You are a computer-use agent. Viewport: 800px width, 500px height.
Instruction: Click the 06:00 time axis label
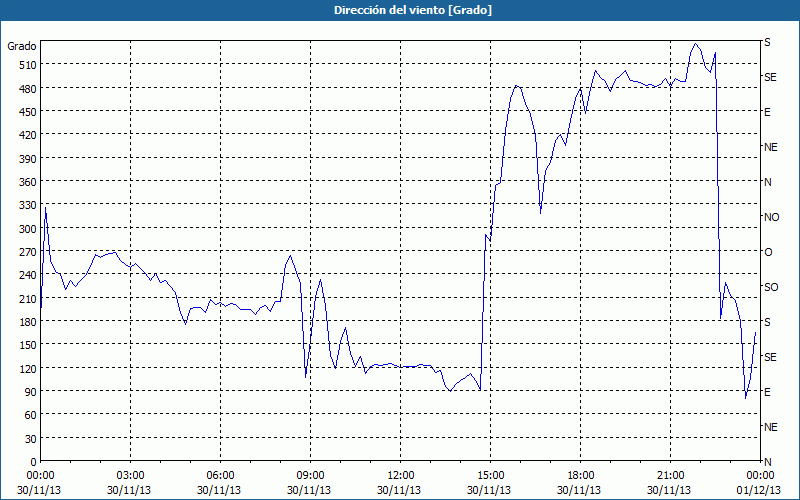pos(220,476)
